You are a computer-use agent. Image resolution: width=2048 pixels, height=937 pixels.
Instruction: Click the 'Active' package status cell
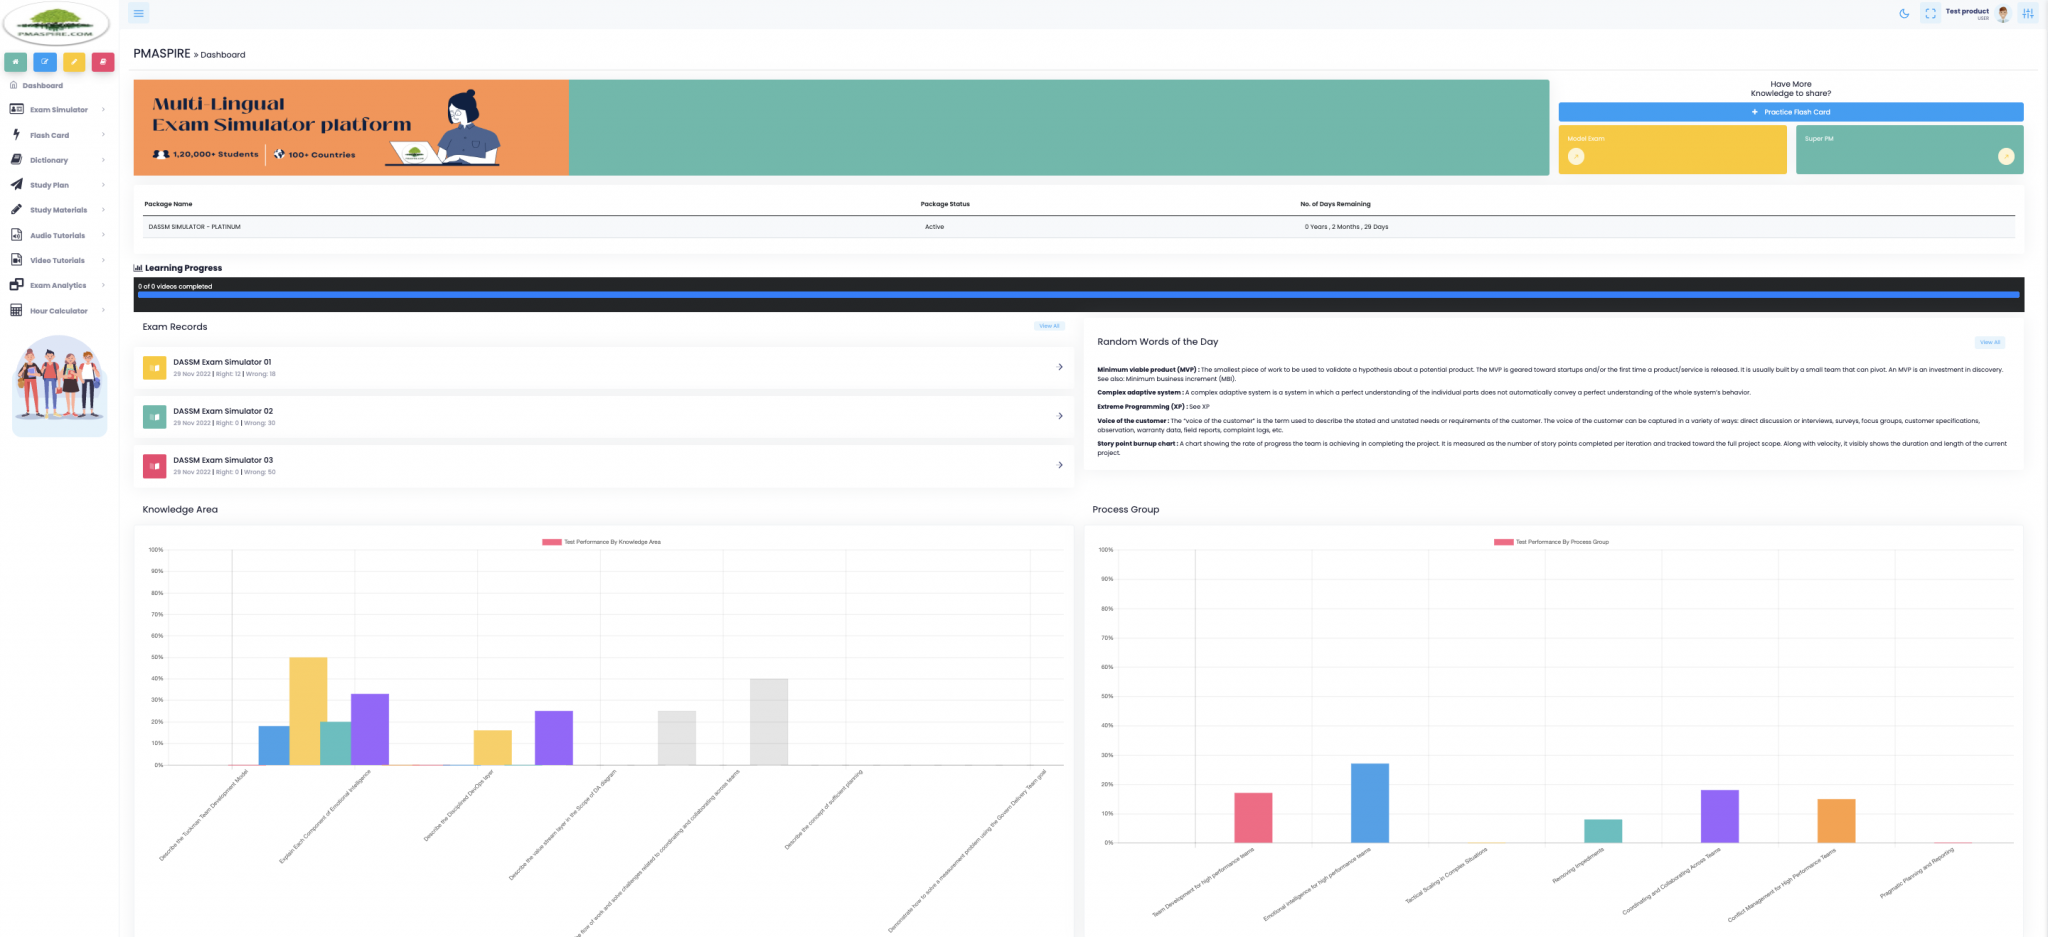tap(934, 227)
